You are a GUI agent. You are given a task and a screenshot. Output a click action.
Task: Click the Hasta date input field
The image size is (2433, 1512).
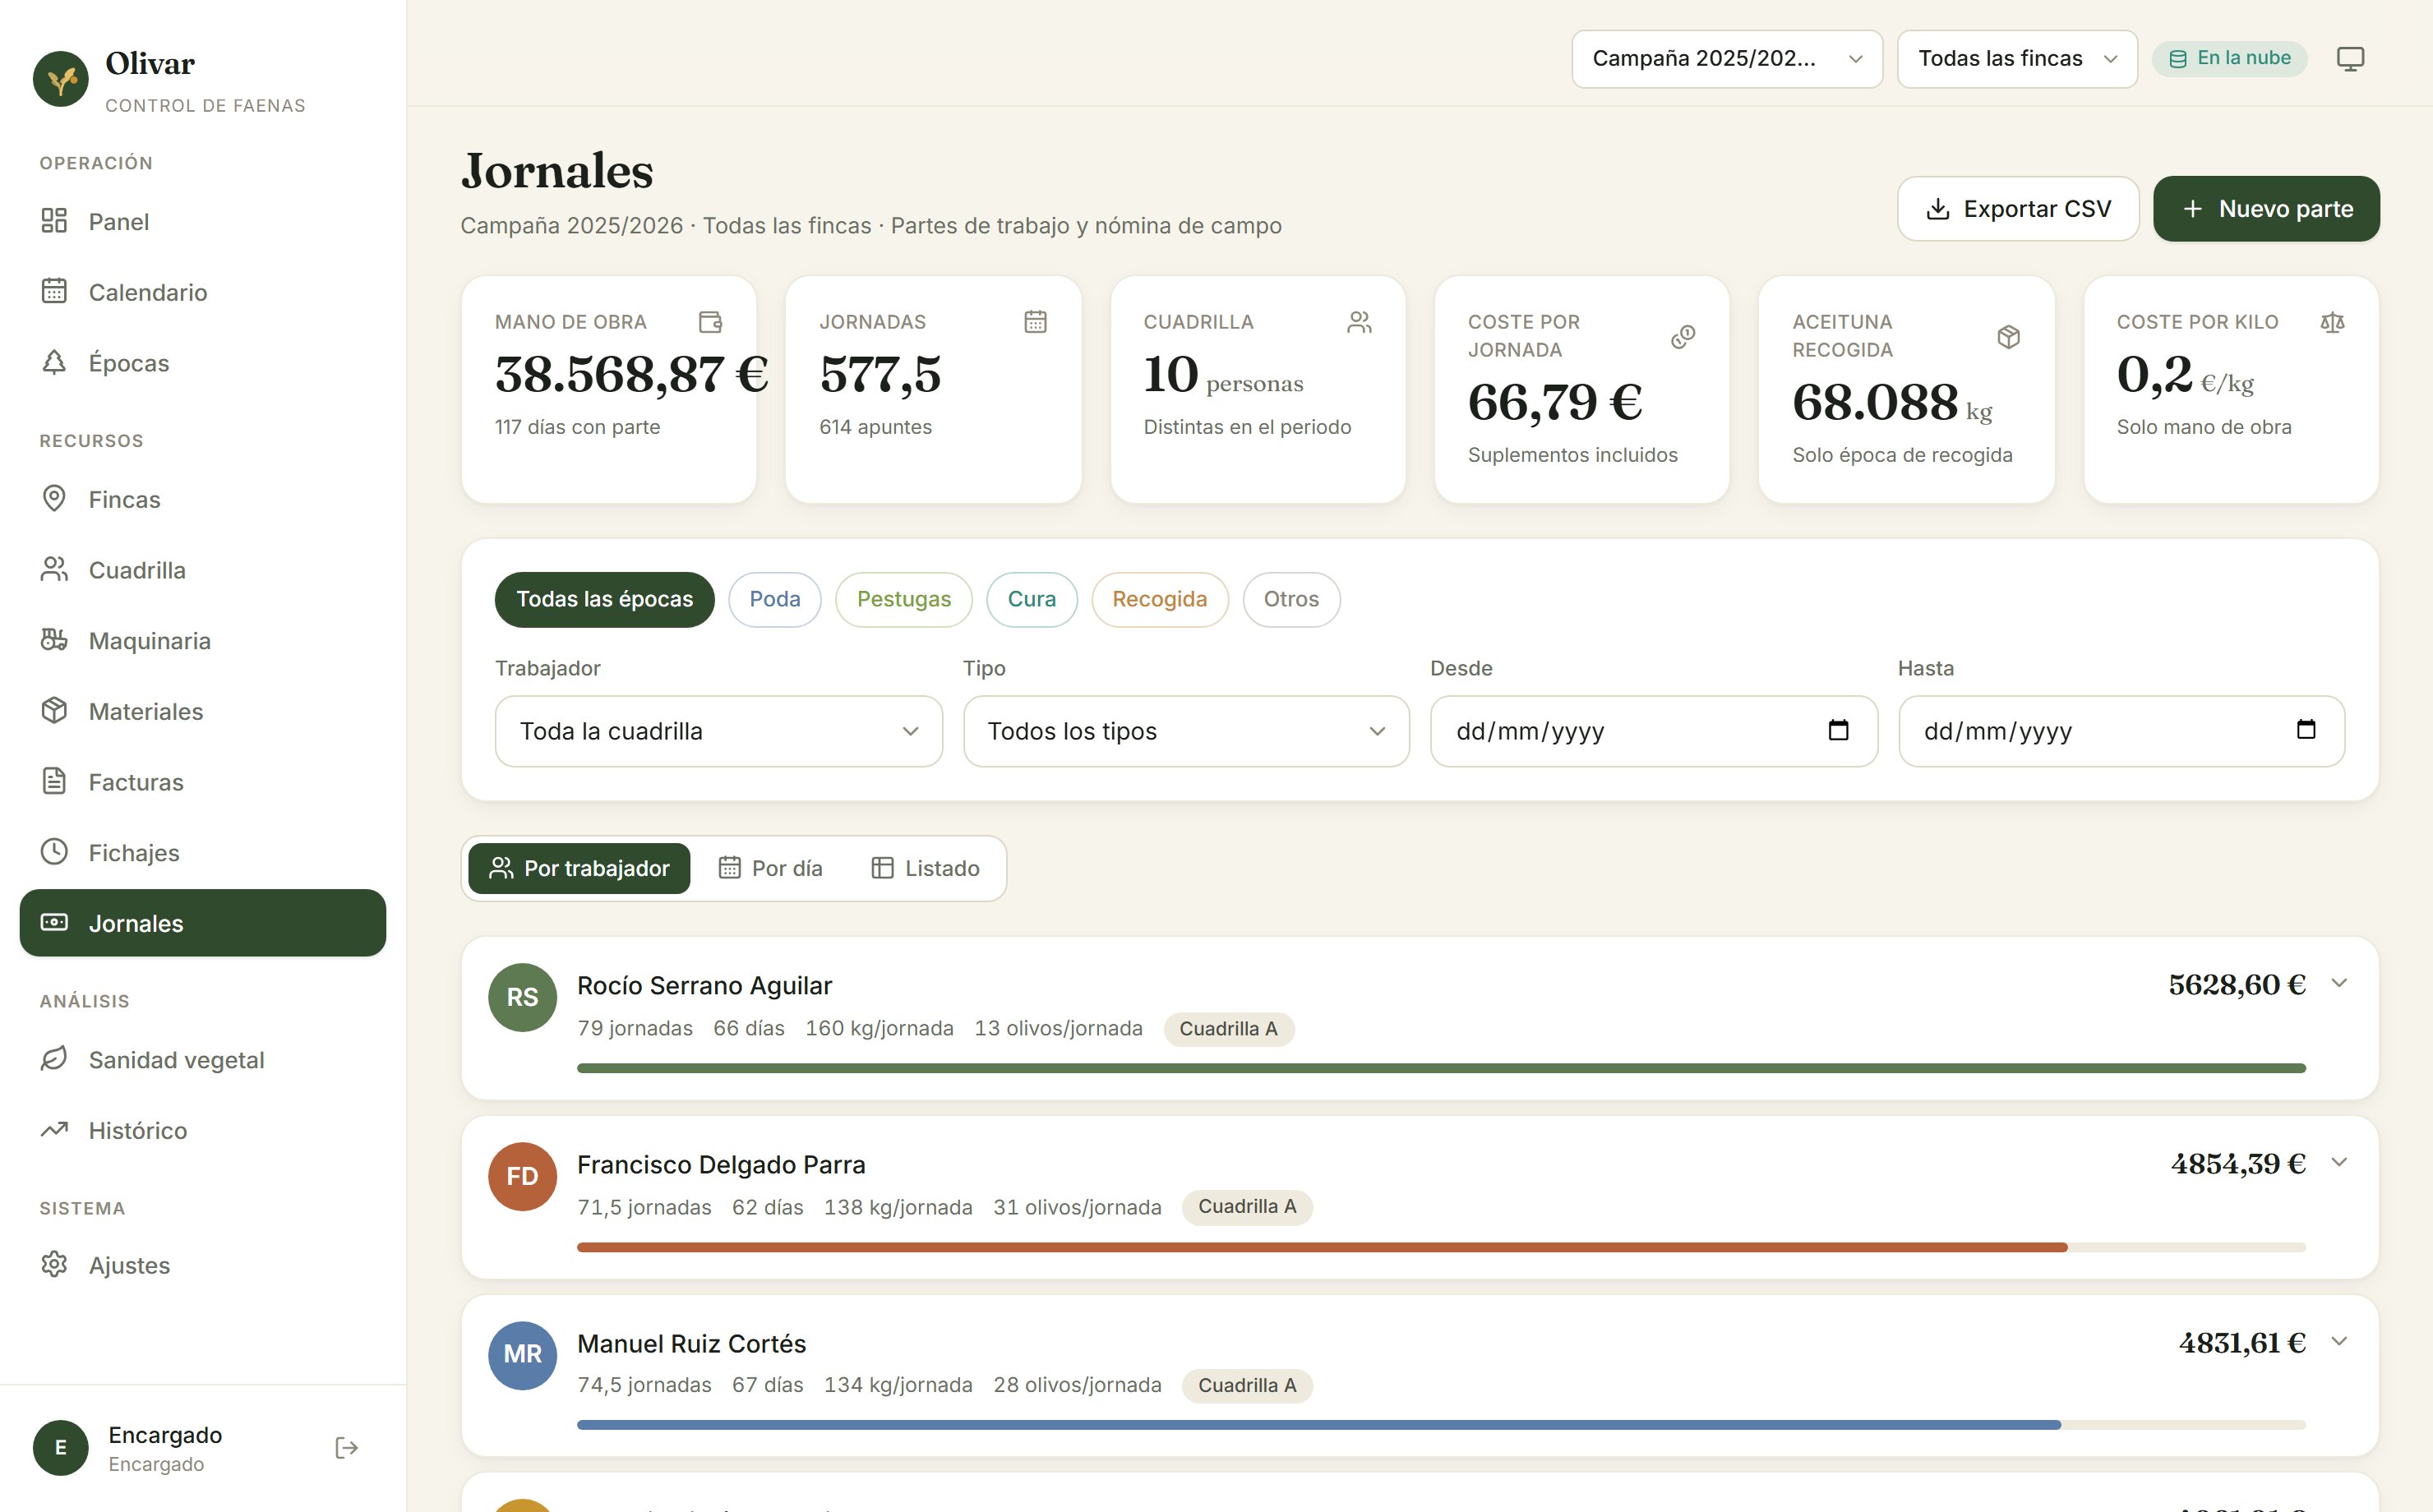(2121, 731)
